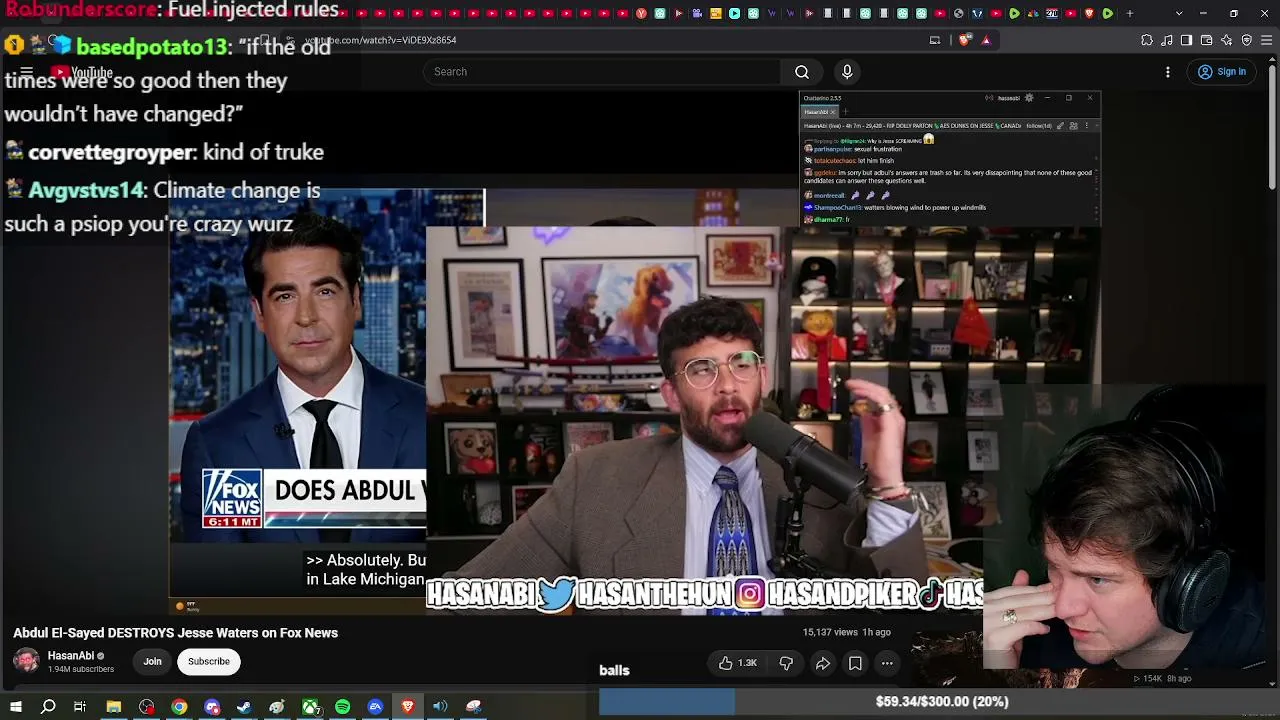Open the Brave VPN shield icon

click(1247, 40)
